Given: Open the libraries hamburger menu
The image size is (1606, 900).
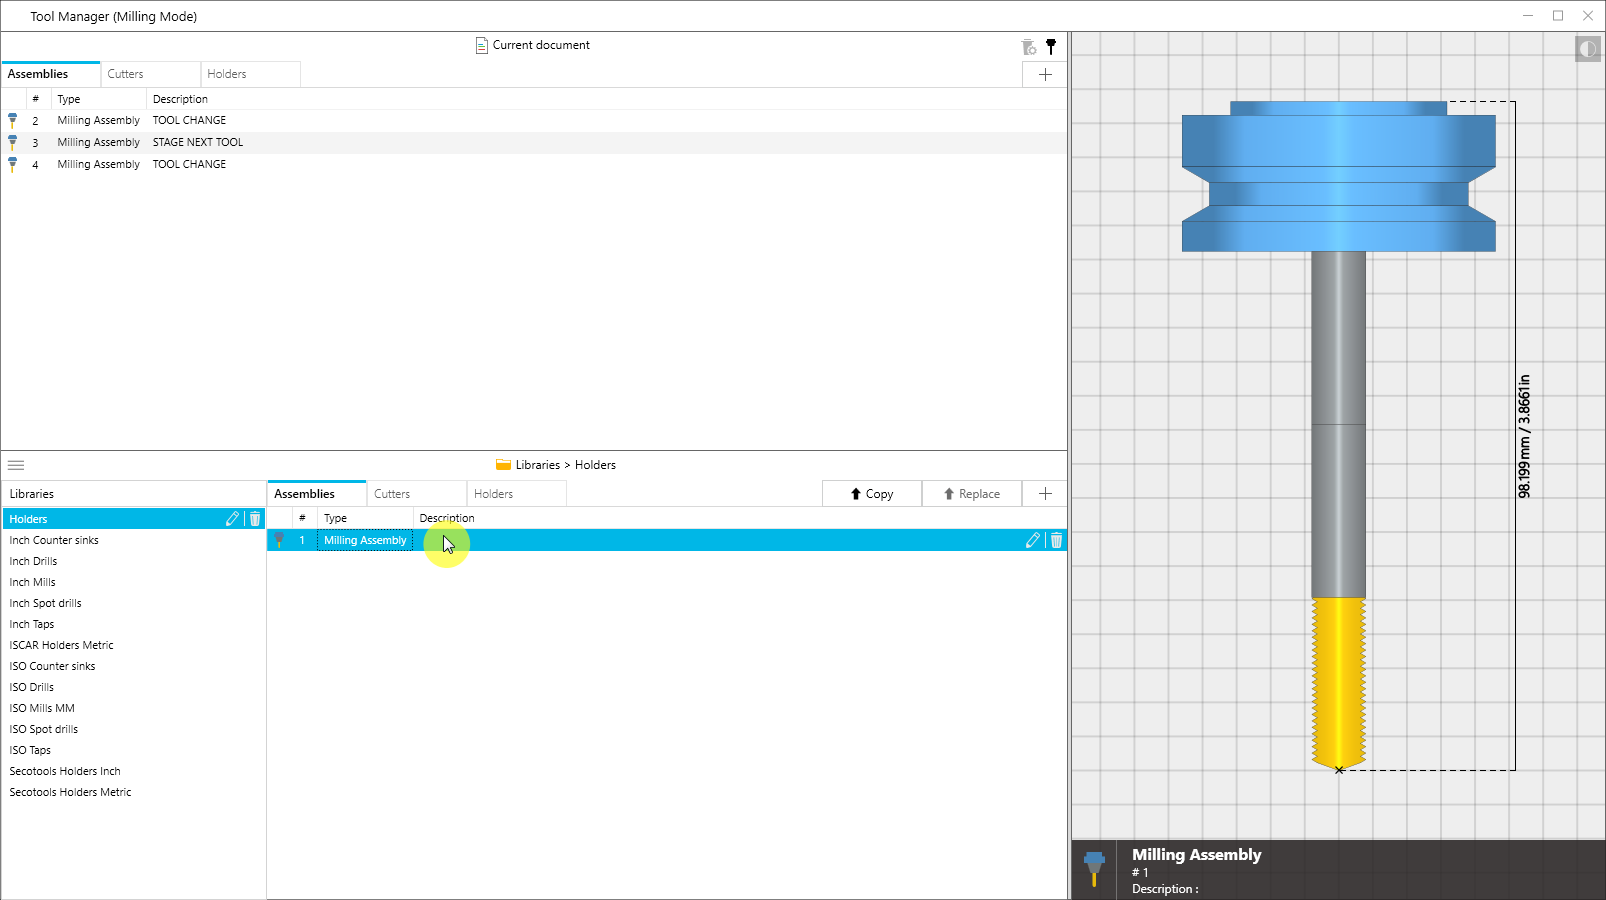Looking at the screenshot, I should (16, 465).
